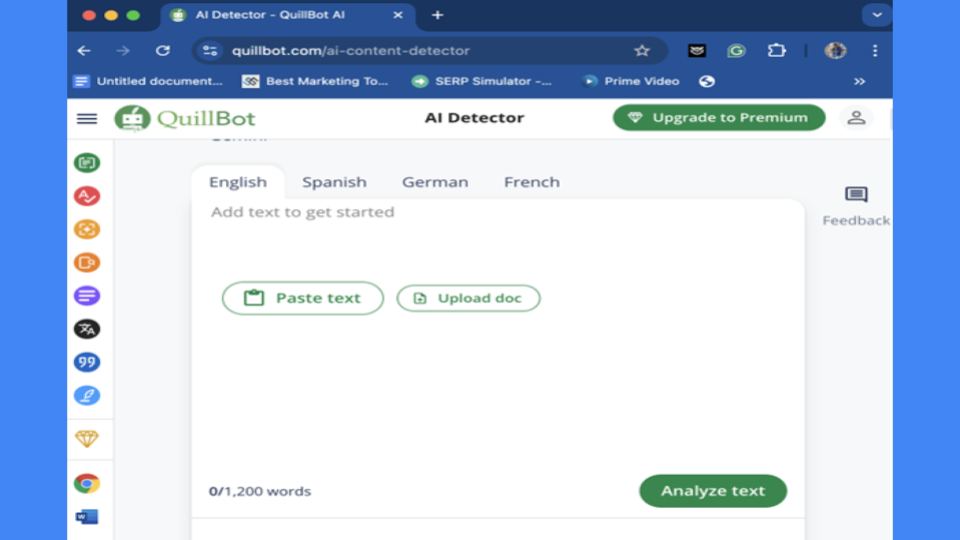This screenshot has width=960, height=540.
Task: Open the Chrome profile avatar
Action: (x=835, y=50)
